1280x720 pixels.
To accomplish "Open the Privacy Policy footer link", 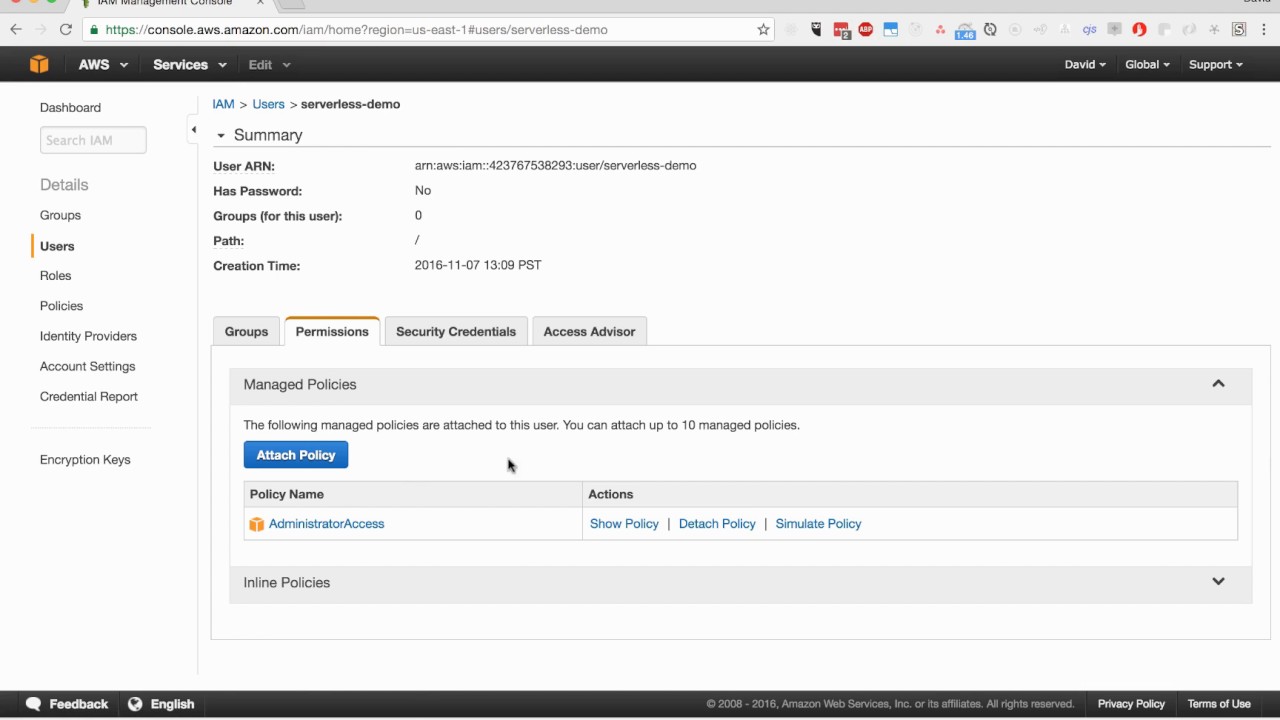I will (x=1131, y=704).
